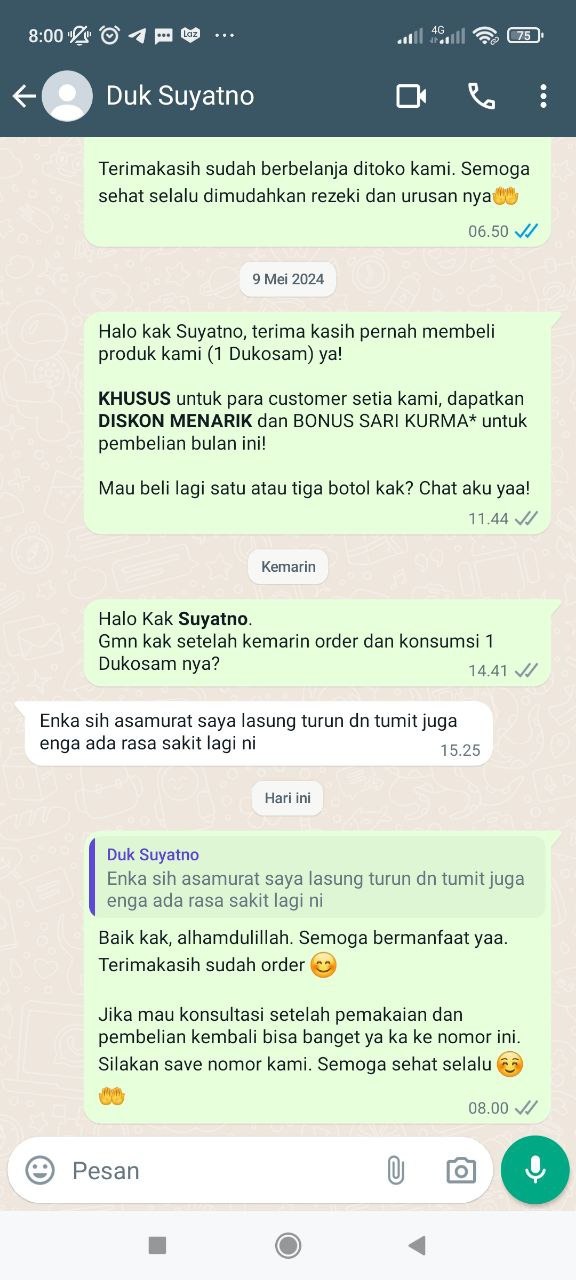
Task: Tap the Kemarin date chip
Action: click(288, 567)
